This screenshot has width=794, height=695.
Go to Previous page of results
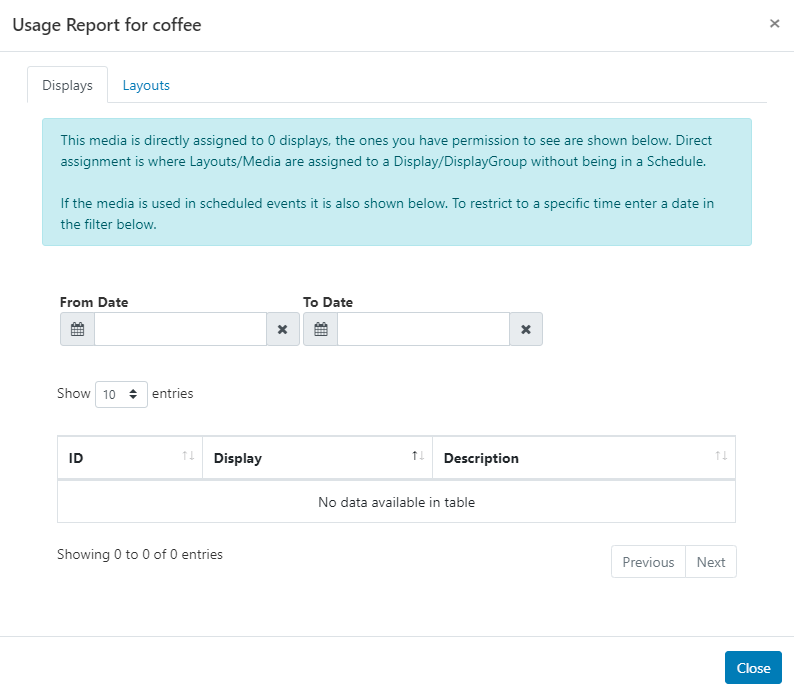coord(648,562)
